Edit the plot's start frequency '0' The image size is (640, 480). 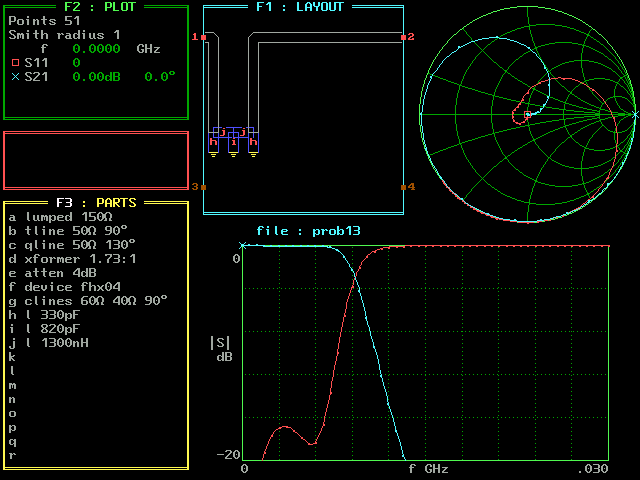click(x=244, y=469)
